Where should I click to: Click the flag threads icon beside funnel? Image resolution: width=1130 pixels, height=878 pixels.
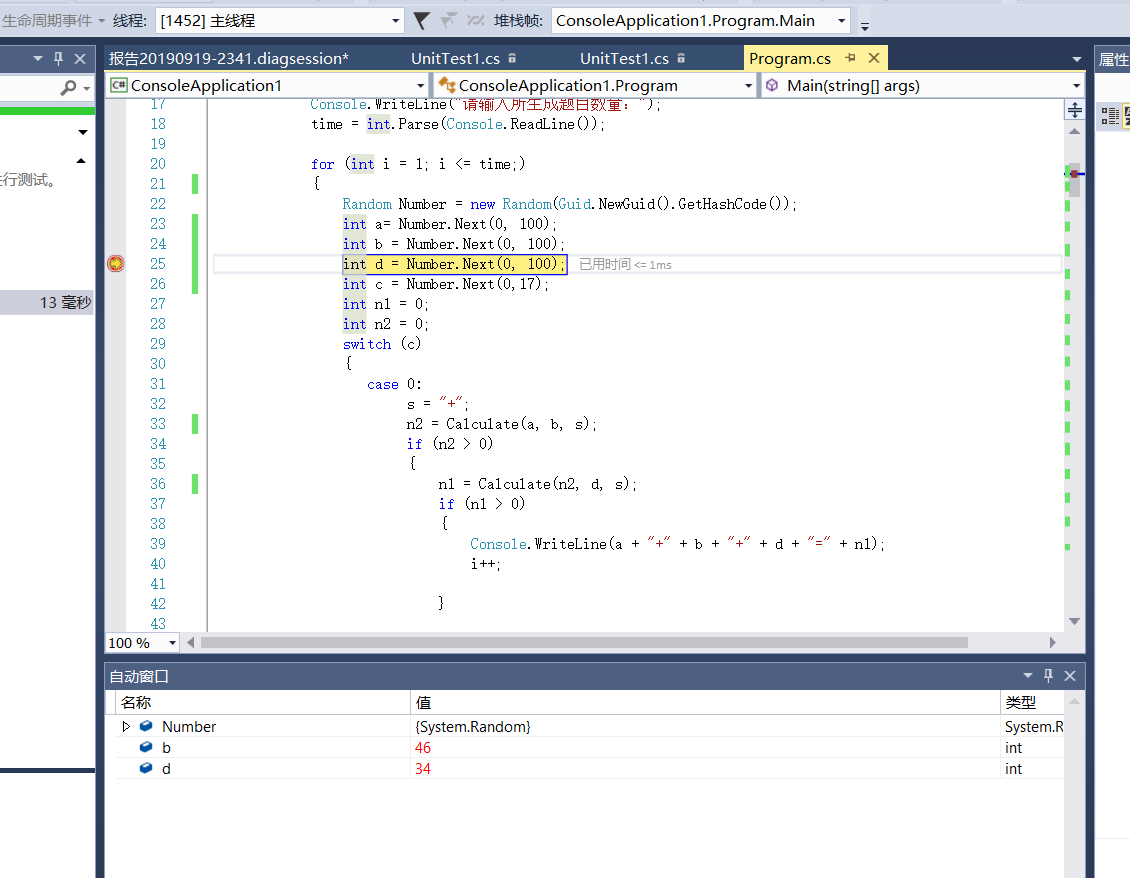(x=448, y=21)
